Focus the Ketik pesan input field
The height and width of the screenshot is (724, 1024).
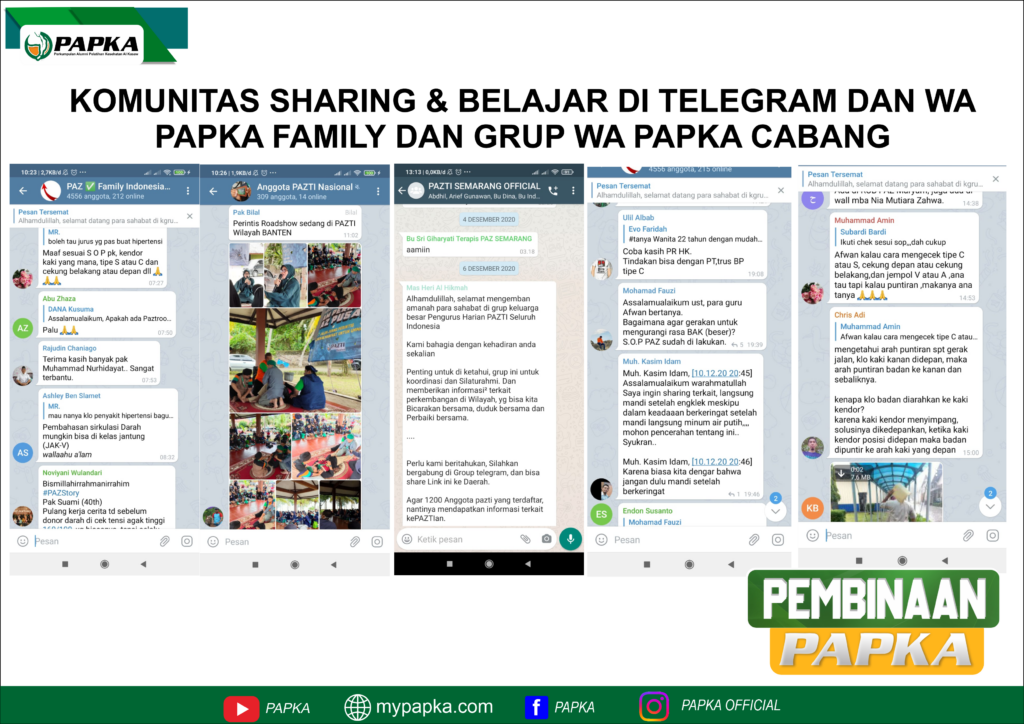point(466,539)
